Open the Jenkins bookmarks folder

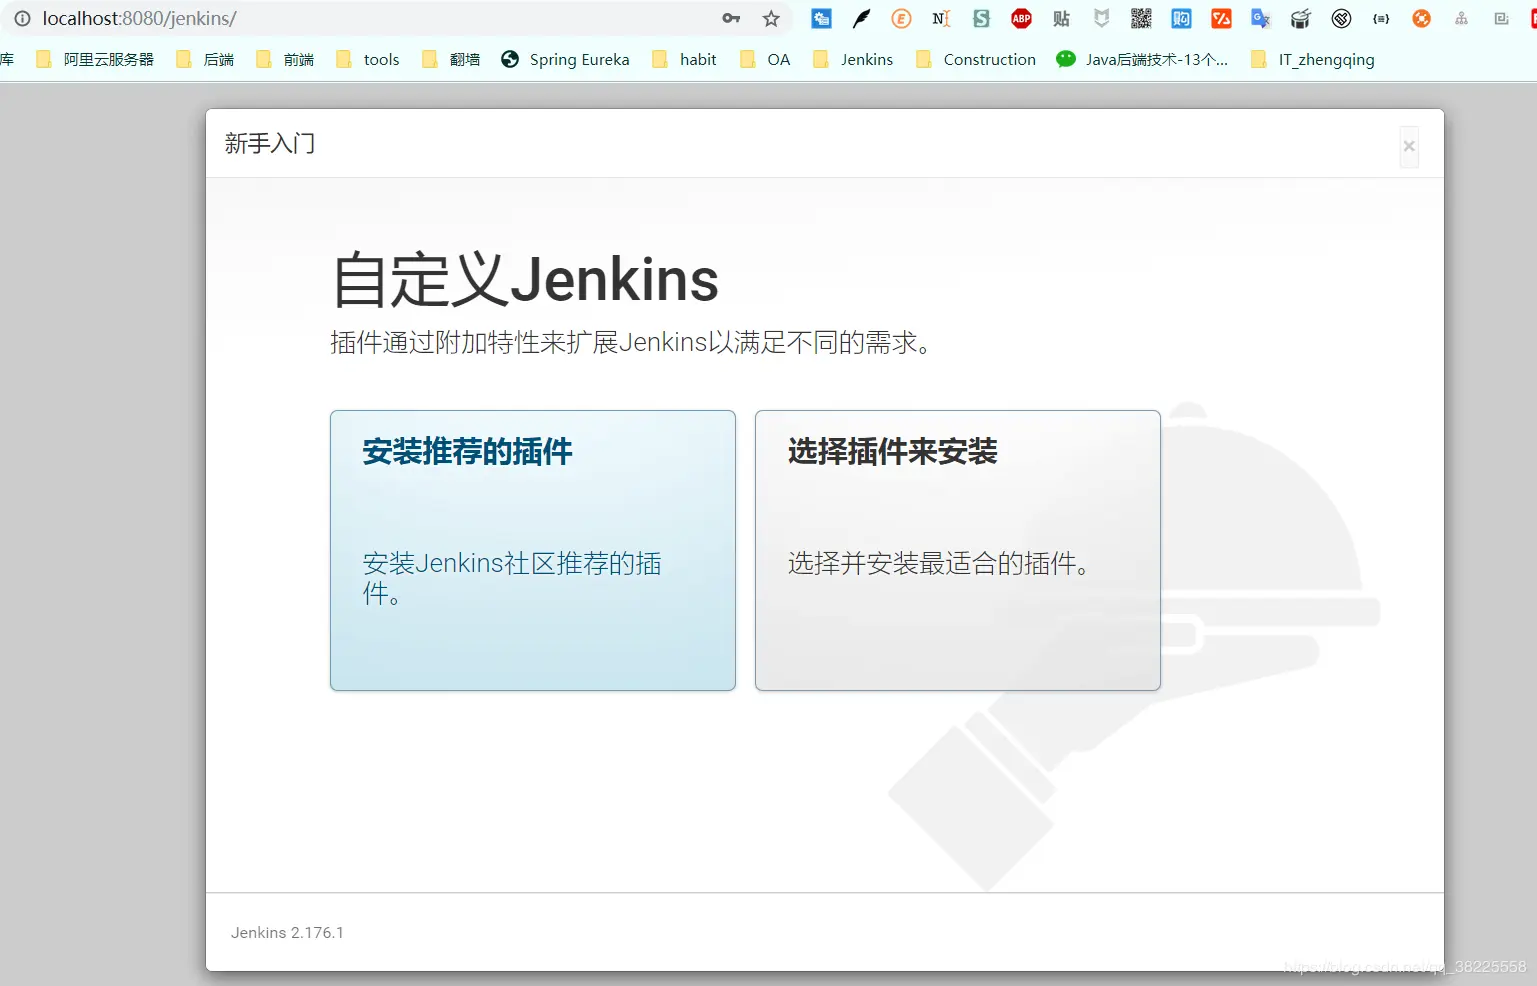866,59
